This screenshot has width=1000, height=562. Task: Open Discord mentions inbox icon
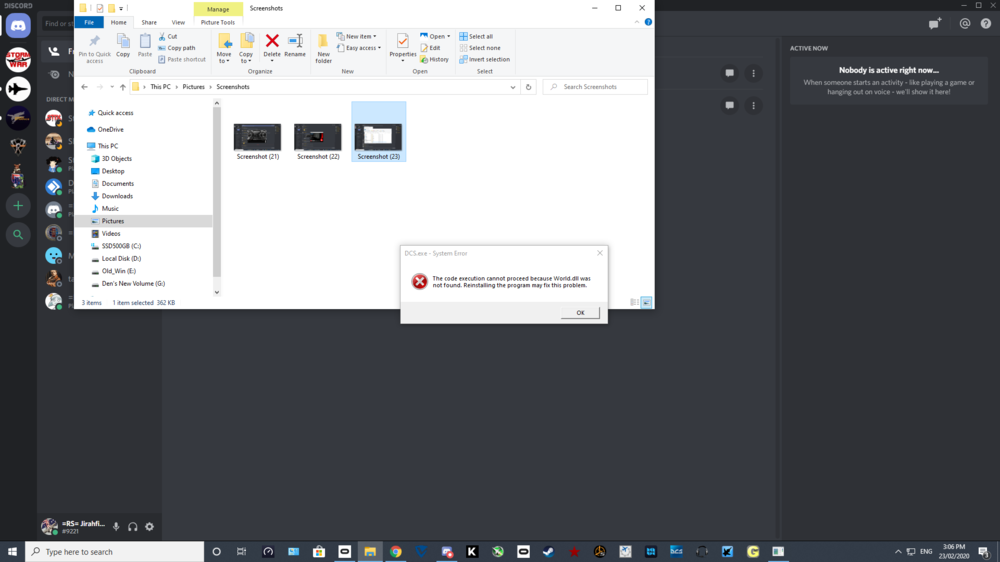(x=964, y=24)
